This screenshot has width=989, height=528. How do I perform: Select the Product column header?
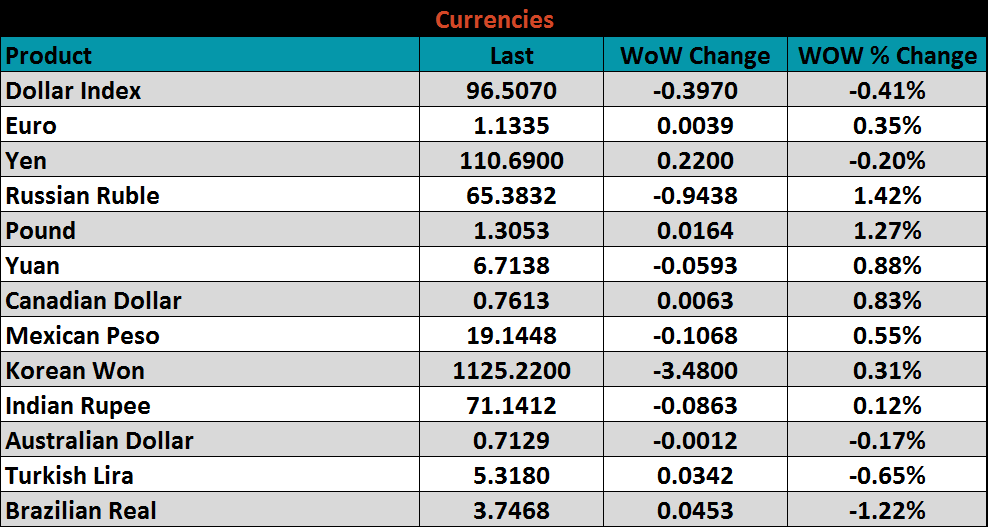(x=49, y=55)
